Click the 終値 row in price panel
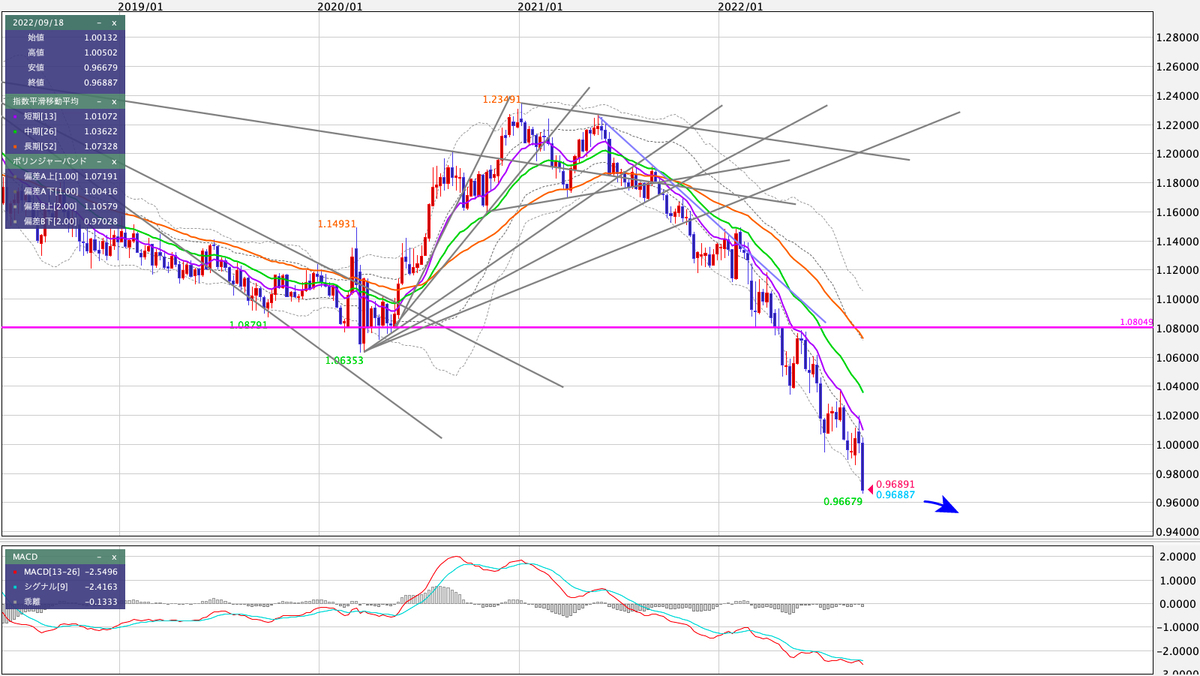Viewport: 1200px width, 676px height. pos(63,82)
